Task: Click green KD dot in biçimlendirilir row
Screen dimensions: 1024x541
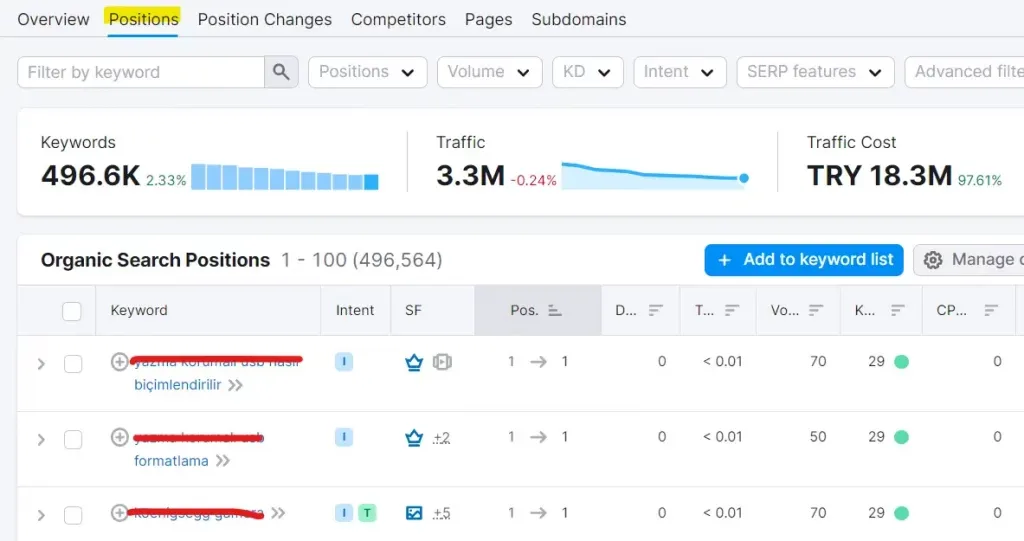Action: coord(901,362)
